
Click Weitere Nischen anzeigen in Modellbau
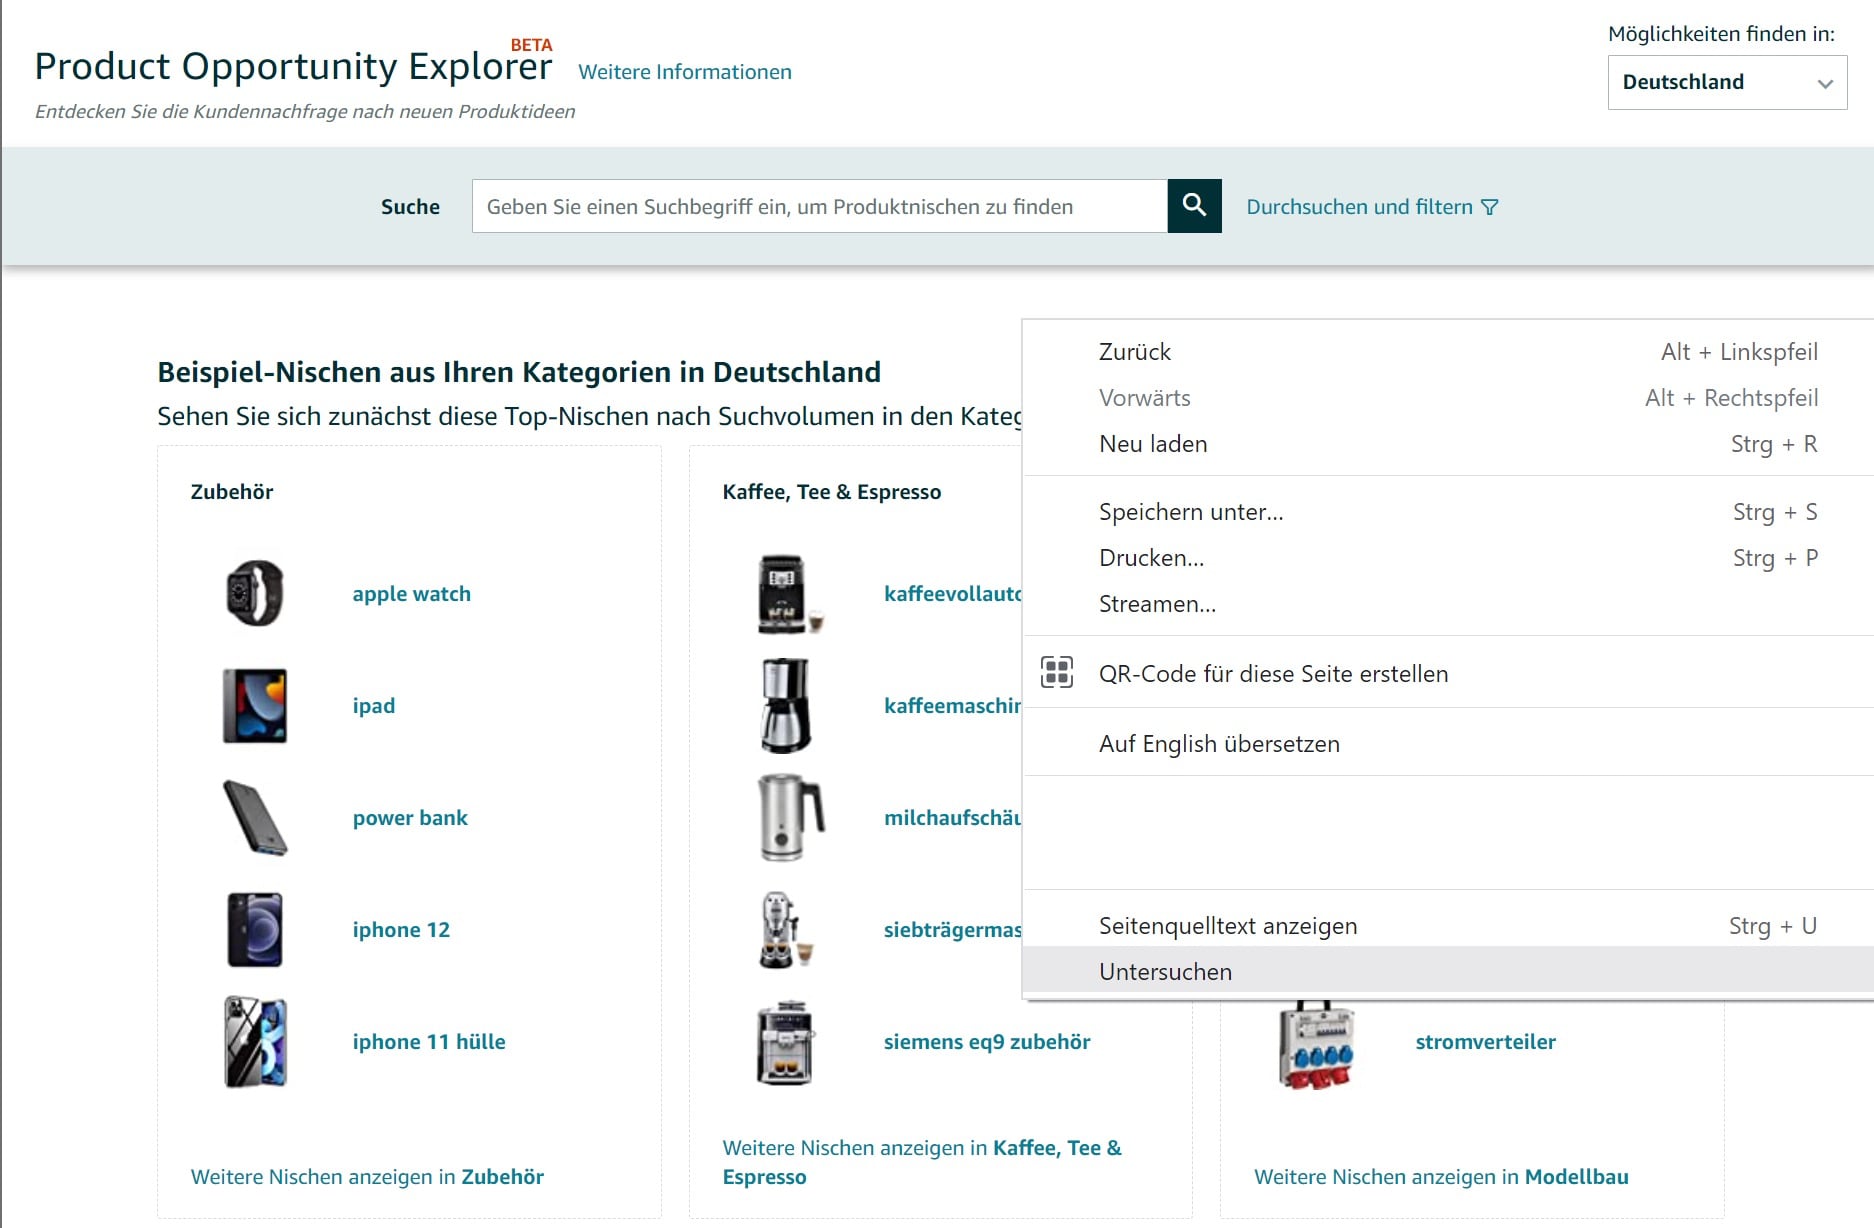(1441, 1177)
